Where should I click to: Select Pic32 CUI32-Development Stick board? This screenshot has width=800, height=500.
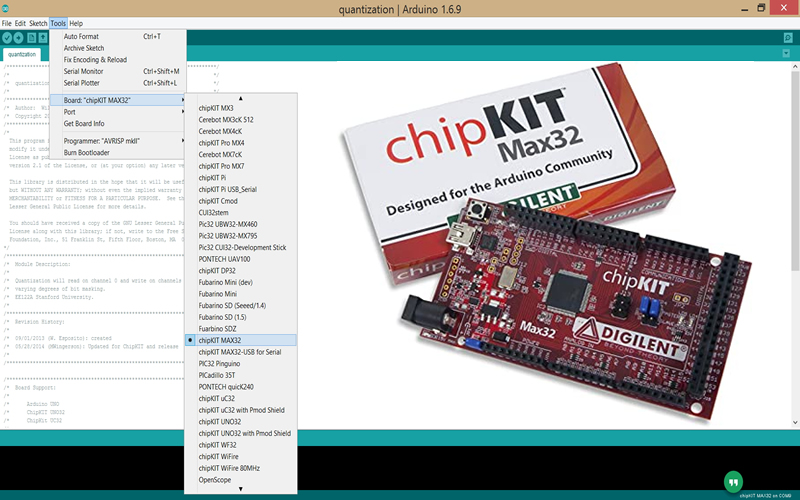[x=240, y=247]
